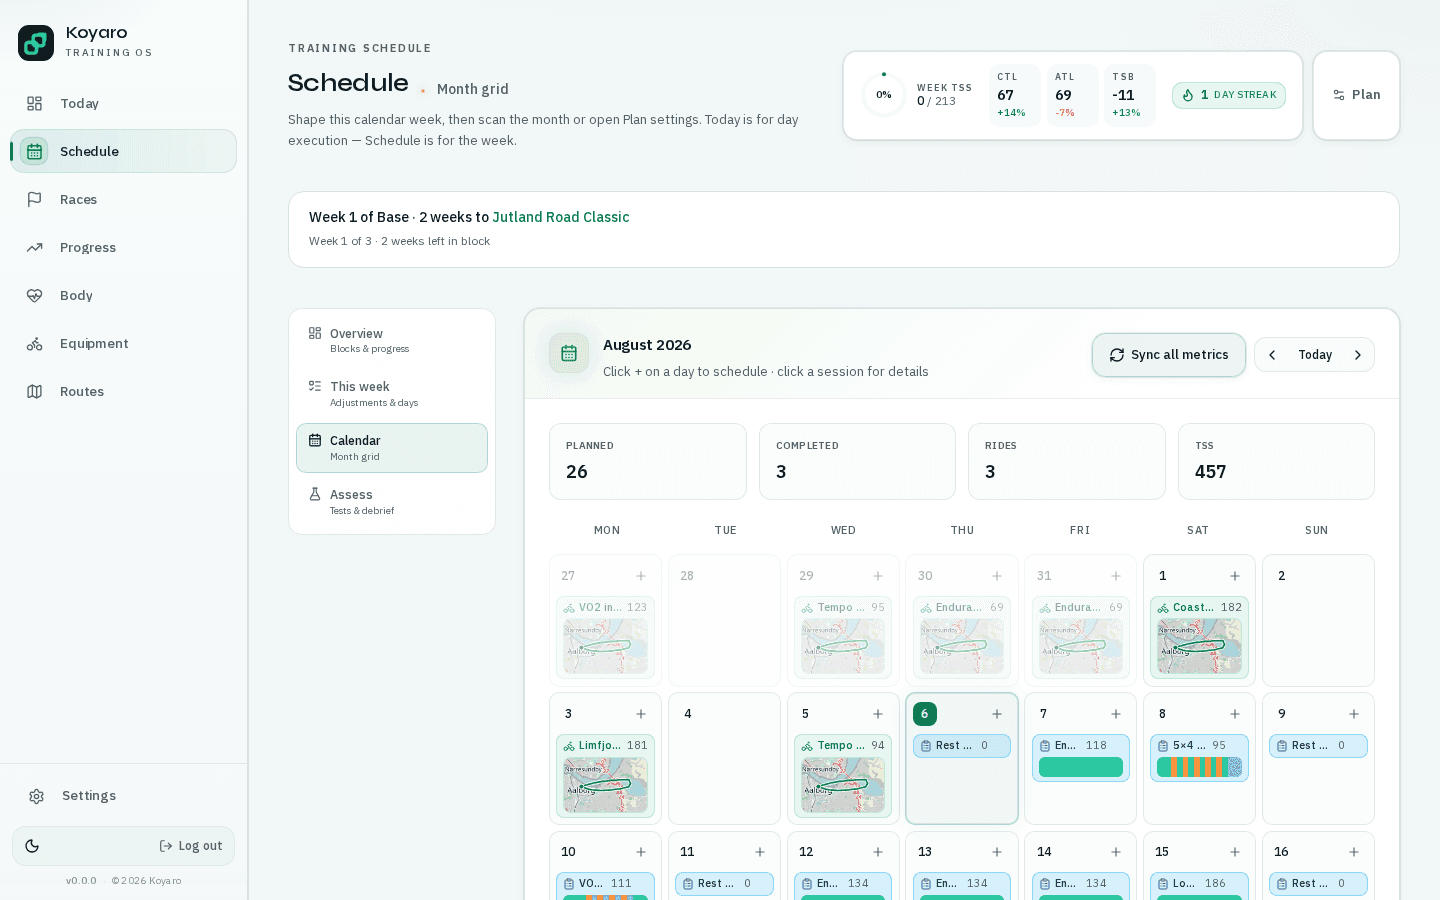Select the Calendar month grid tab
Image resolution: width=1440 pixels, height=900 pixels.
pos(392,447)
